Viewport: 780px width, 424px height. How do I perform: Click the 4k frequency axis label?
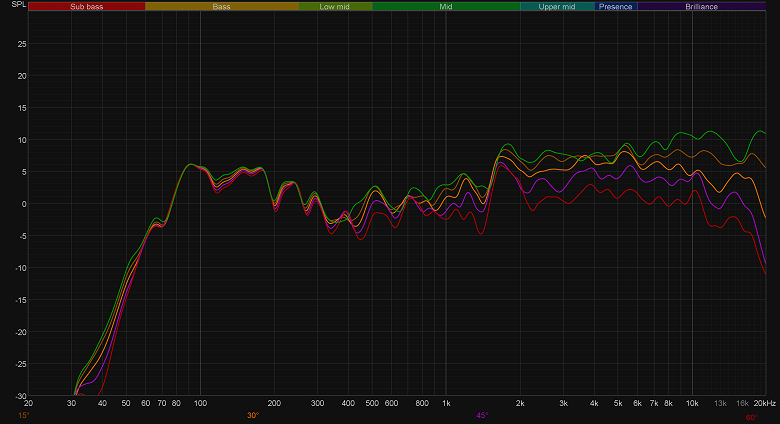click(x=594, y=403)
